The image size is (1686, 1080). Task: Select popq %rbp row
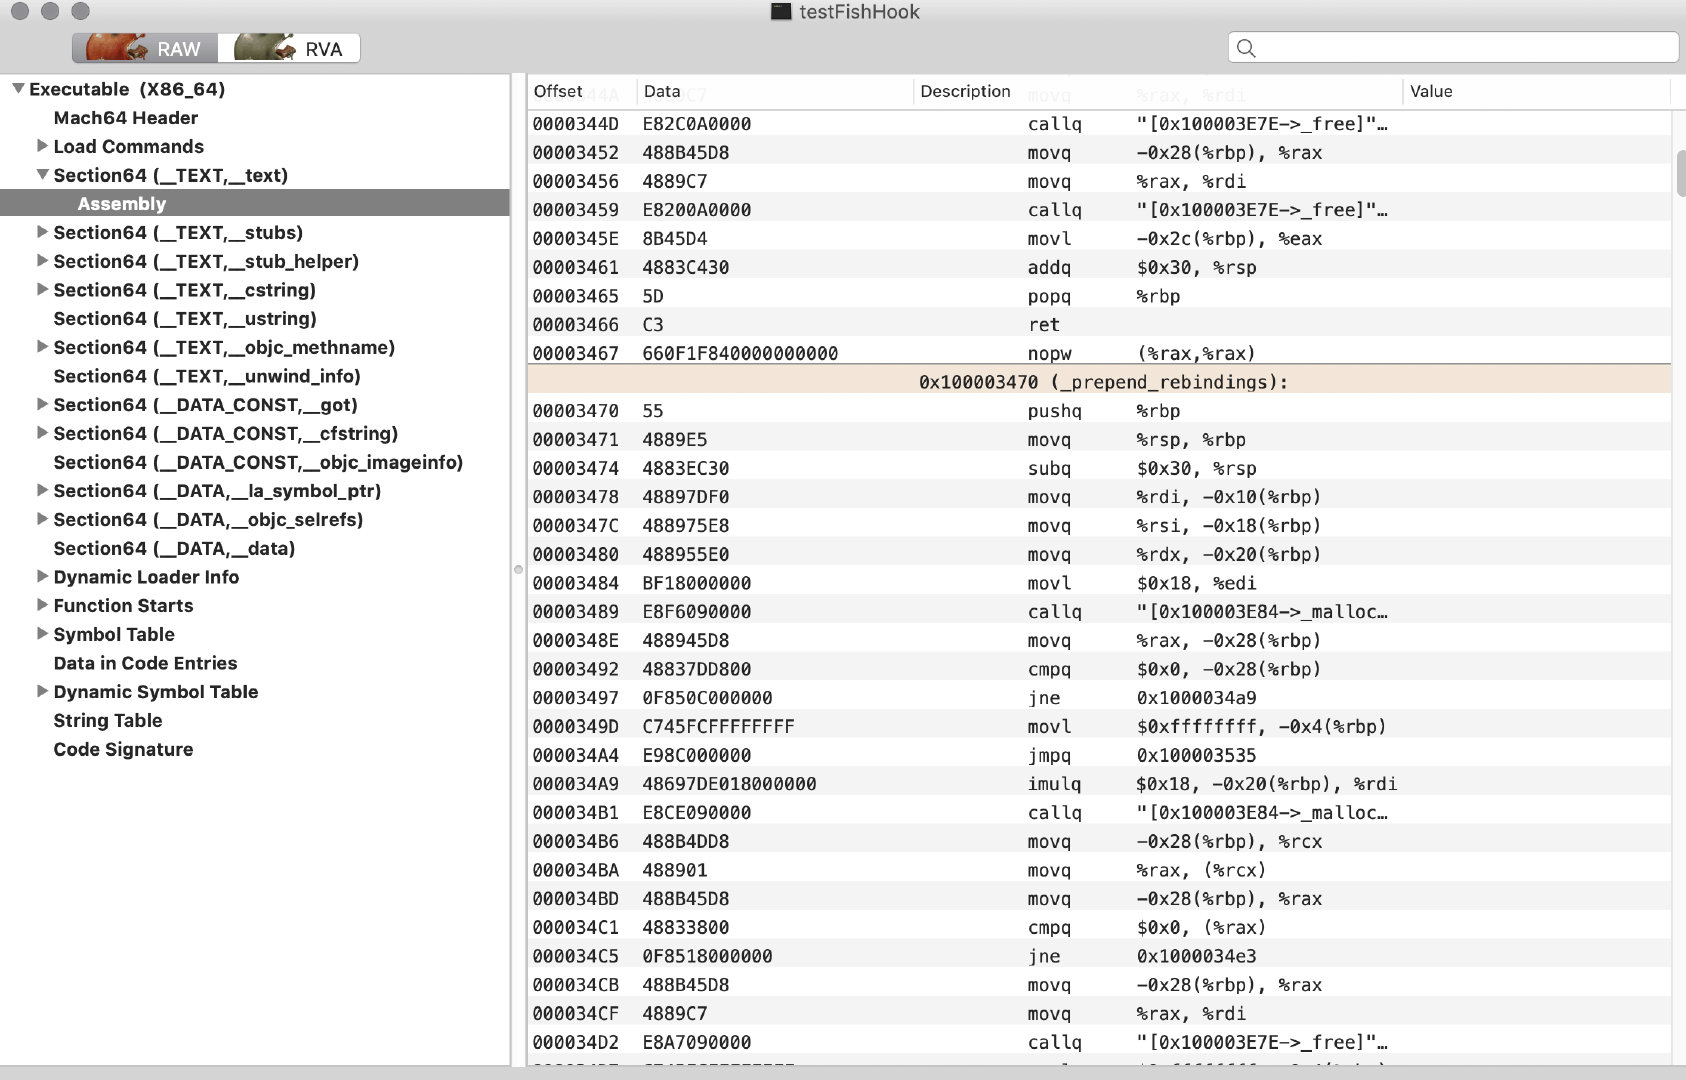point(1099,296)
